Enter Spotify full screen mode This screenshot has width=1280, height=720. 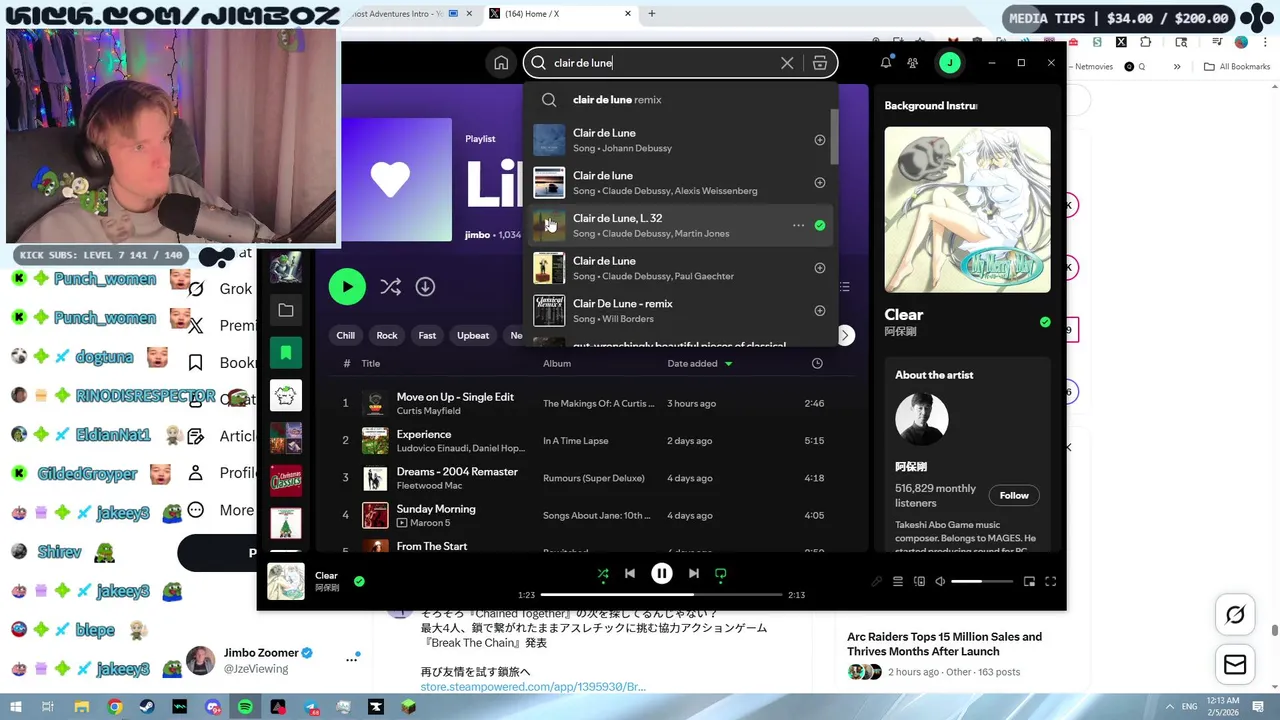click(1051, 581)
